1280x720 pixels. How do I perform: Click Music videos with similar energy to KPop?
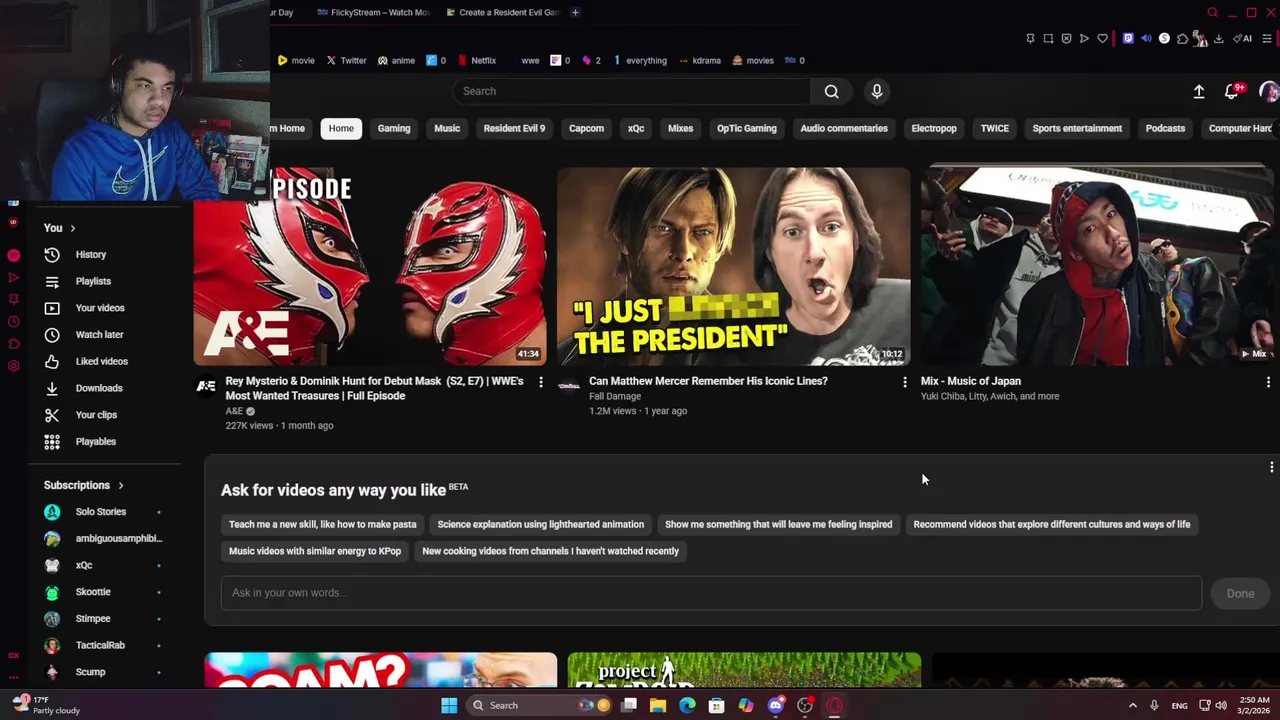315,551
